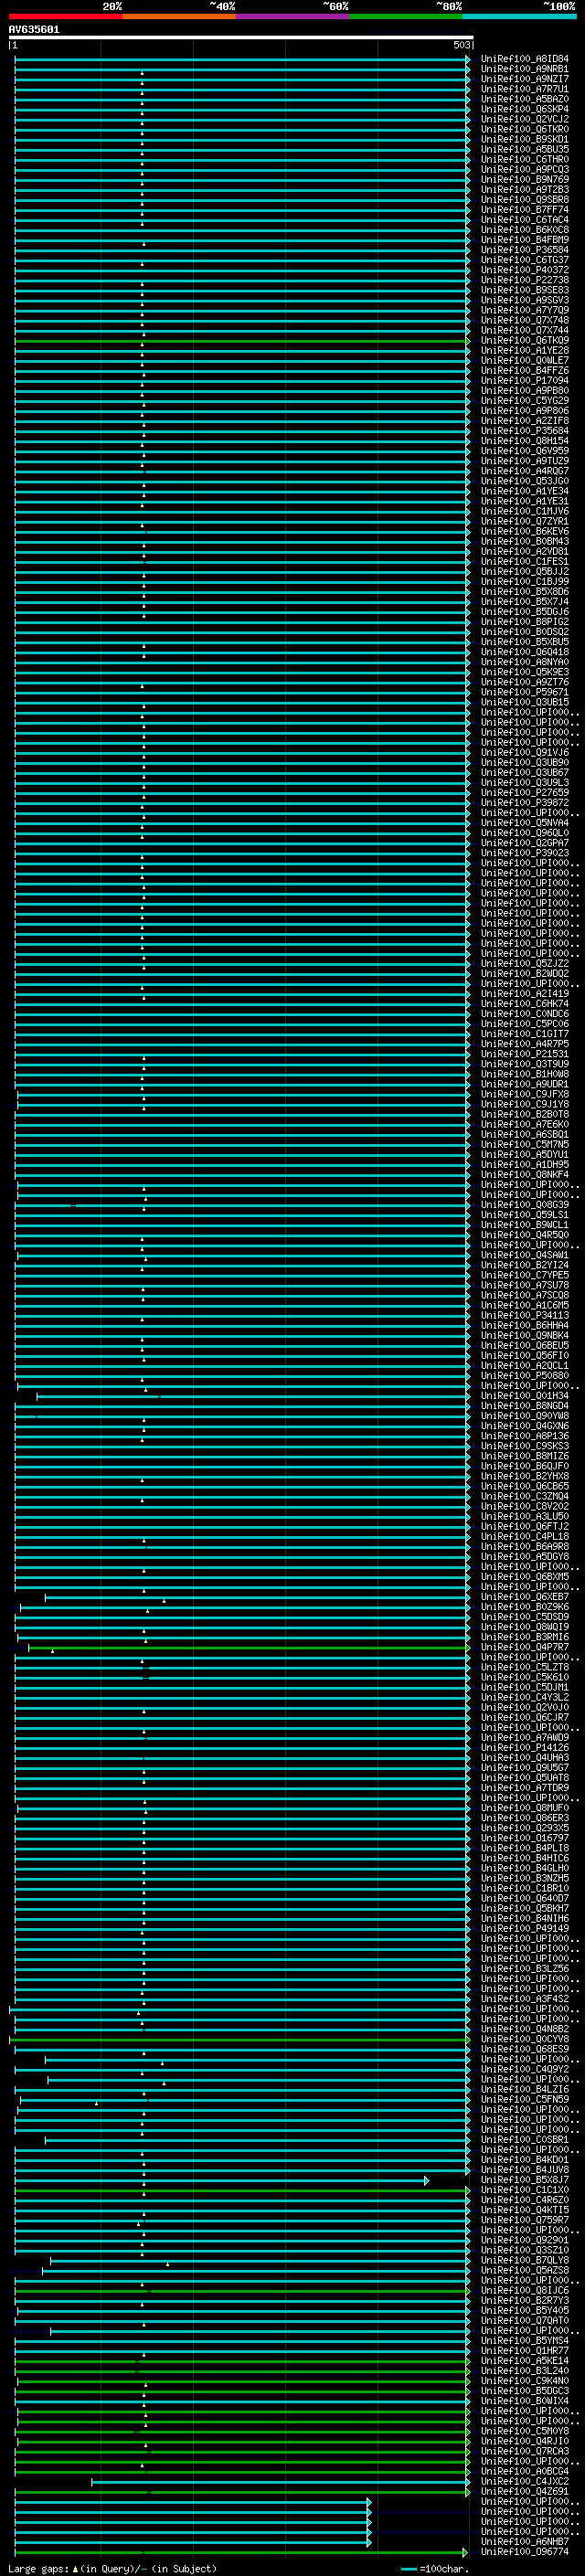
Task: Select label UniRef100_Q8IJC6
Action: pos(525,2290)
